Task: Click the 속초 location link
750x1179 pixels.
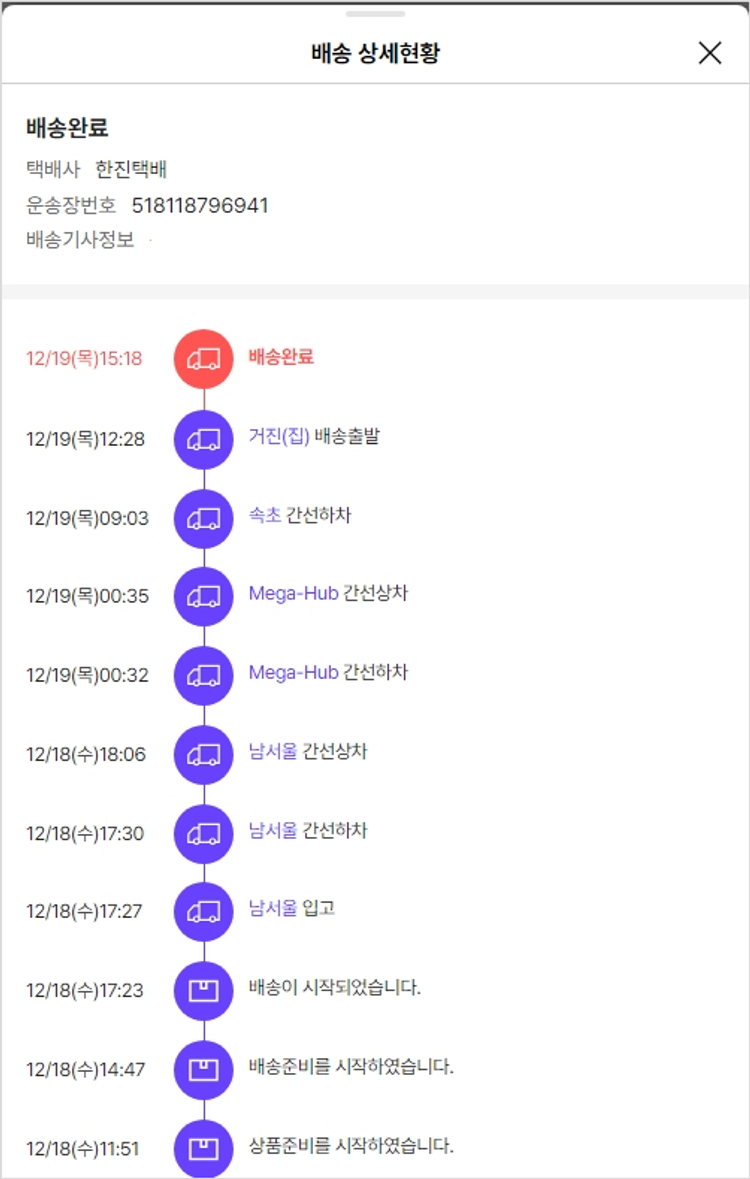Action: 265,516
